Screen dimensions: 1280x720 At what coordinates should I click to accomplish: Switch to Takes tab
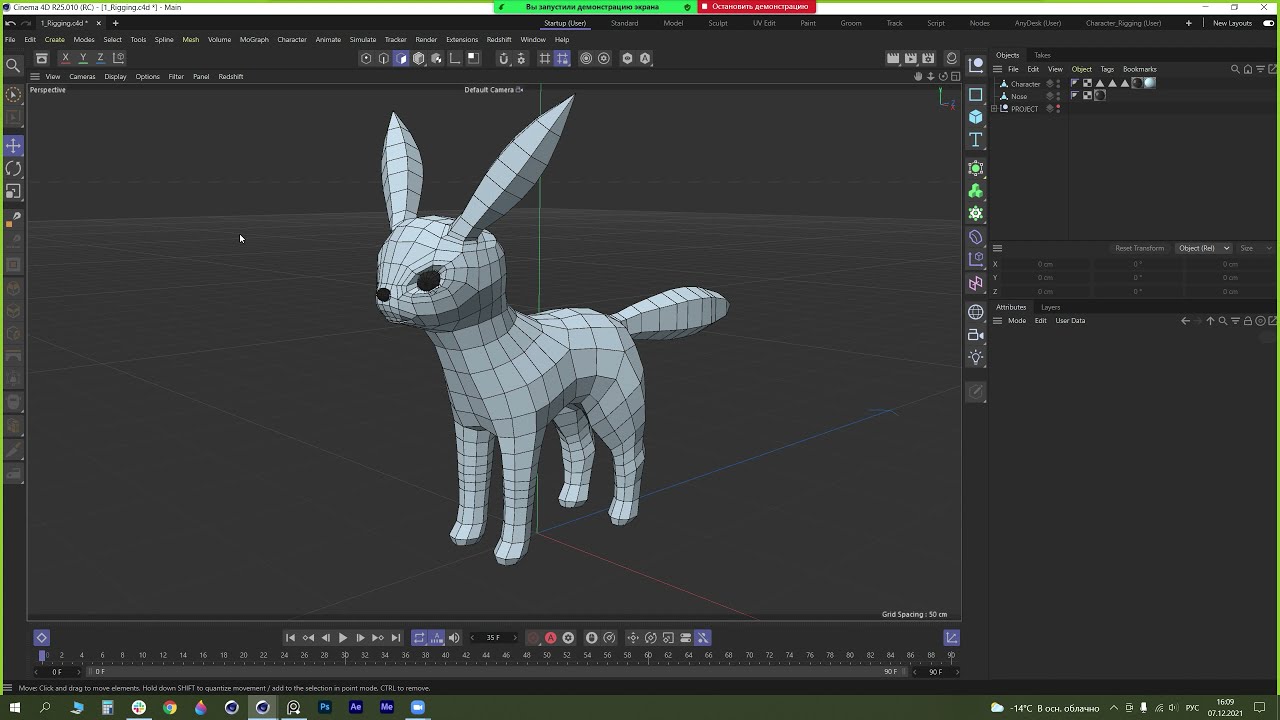1042,55
